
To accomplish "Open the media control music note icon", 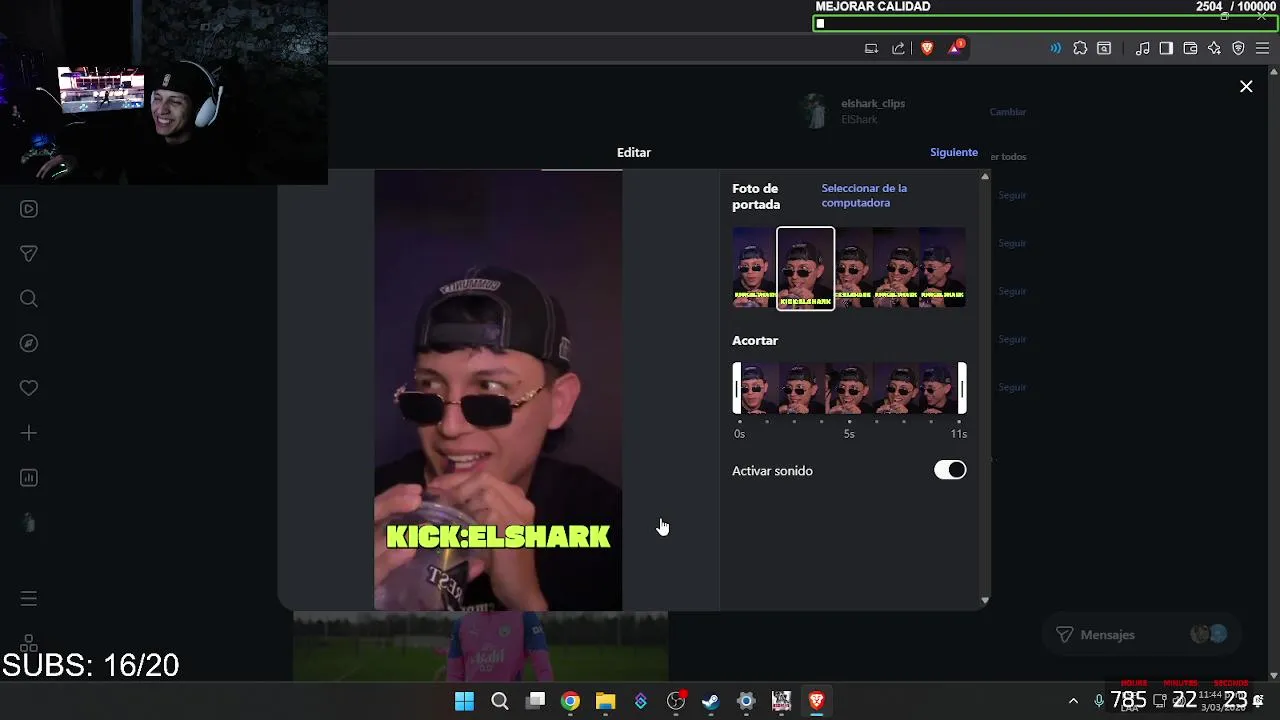I will point(1142,48).
